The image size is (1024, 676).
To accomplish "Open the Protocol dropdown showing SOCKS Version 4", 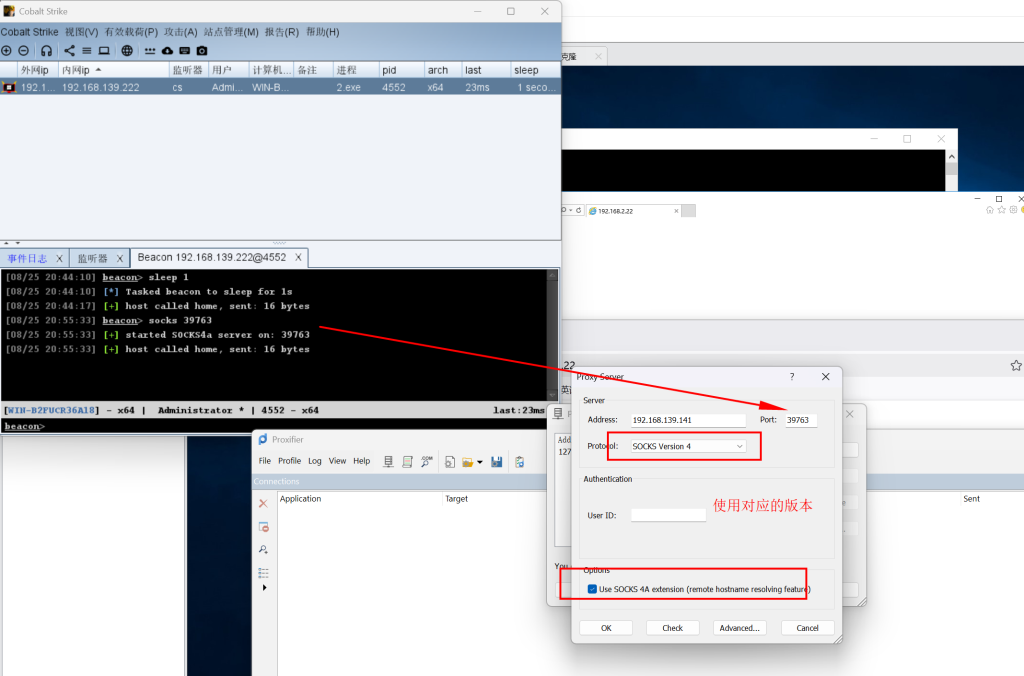I will click(688, 446).
